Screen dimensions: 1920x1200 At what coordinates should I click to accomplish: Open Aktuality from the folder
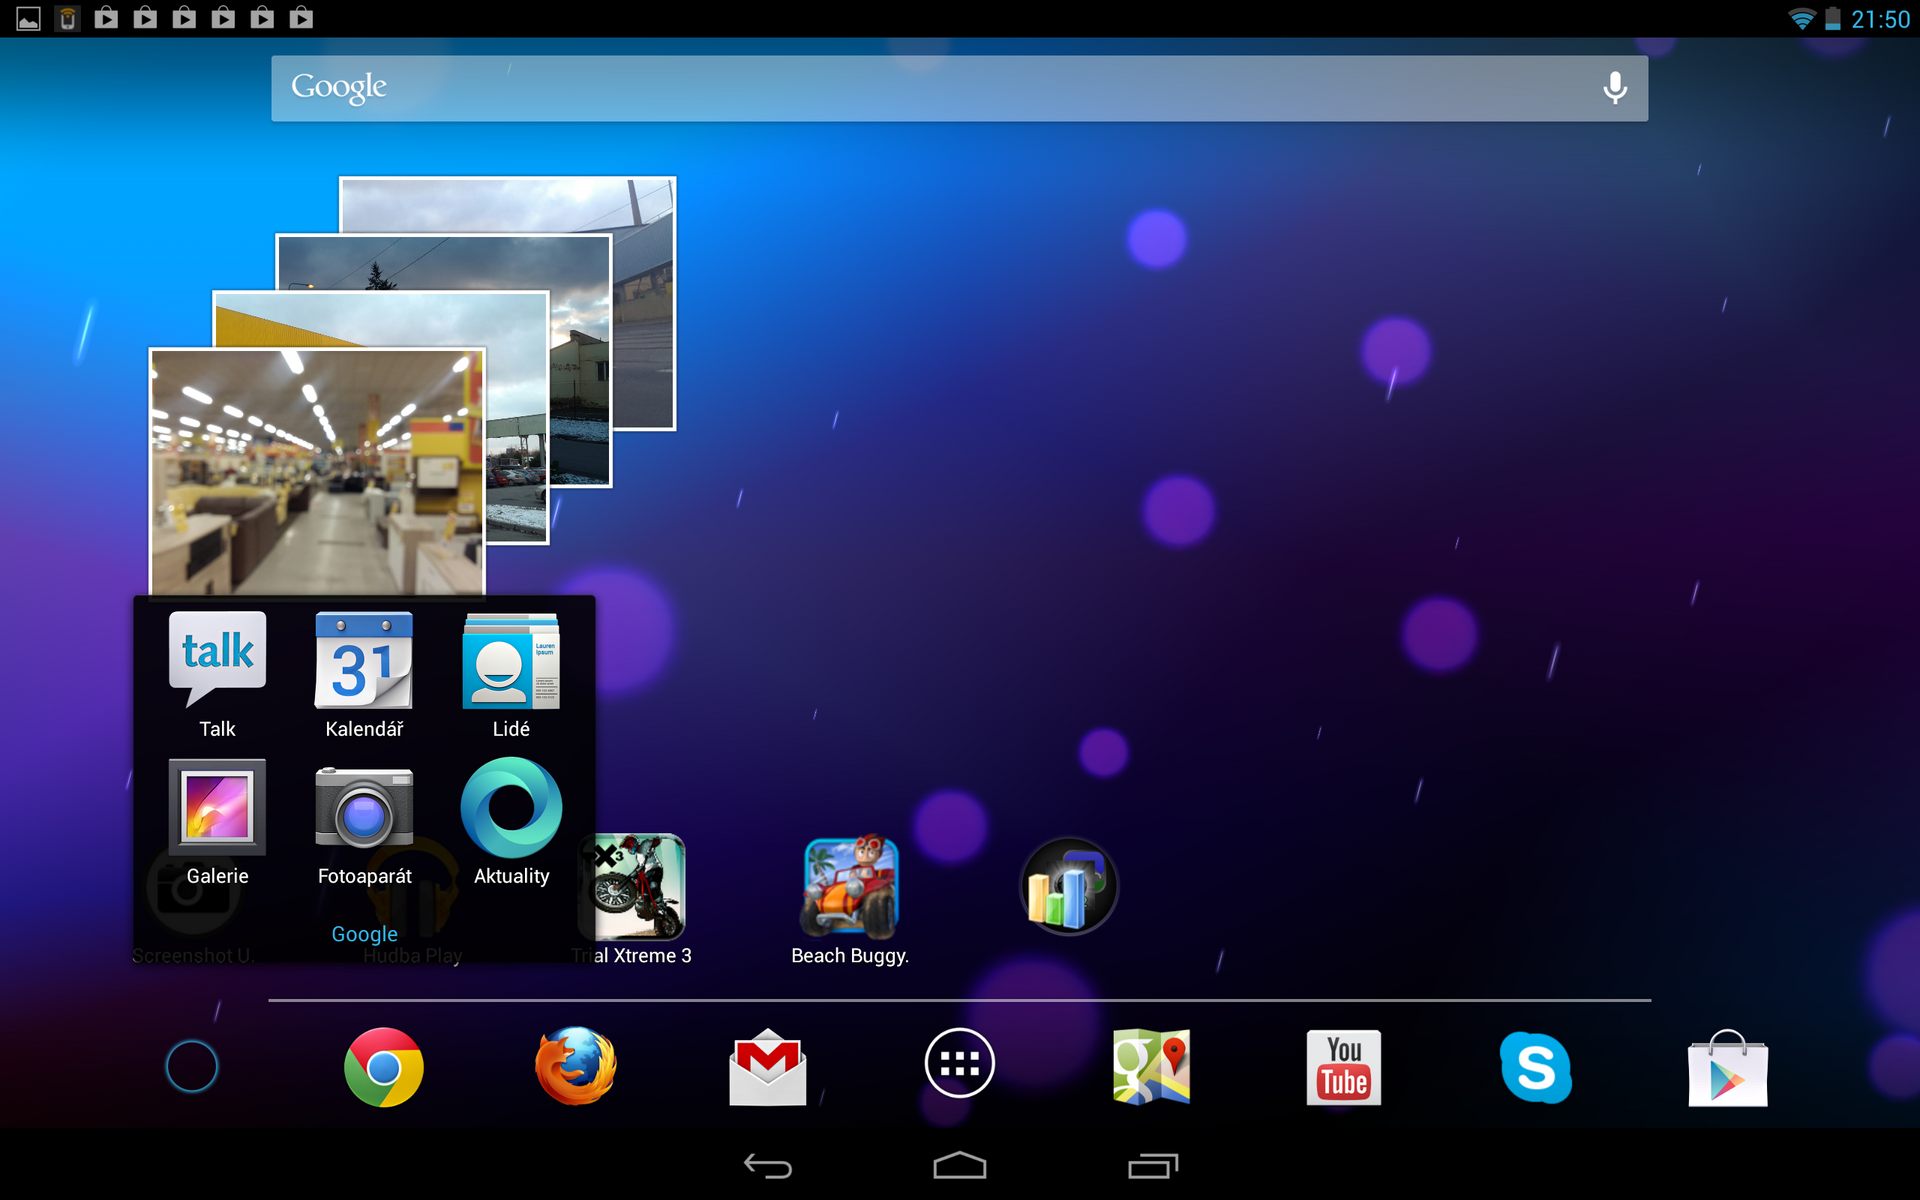point(511,808)
